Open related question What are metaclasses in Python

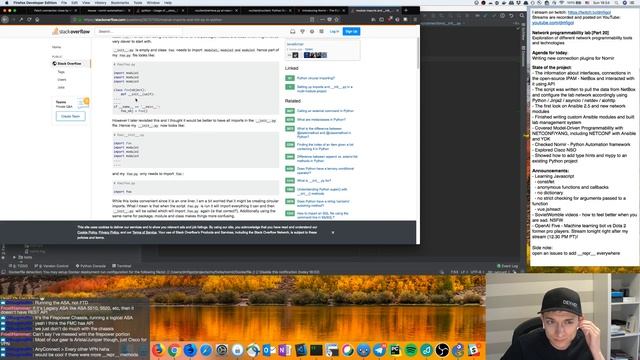(x=321, y=120)
